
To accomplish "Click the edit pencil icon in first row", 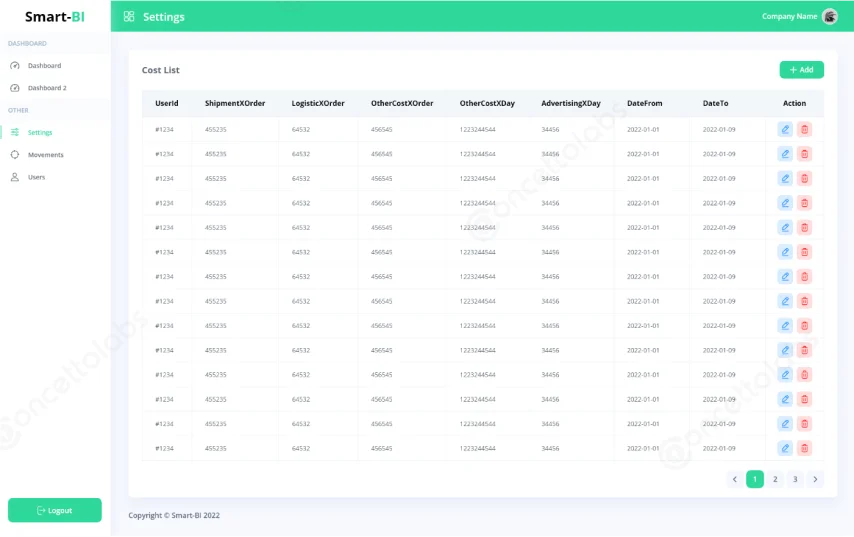I will (785, 129).
